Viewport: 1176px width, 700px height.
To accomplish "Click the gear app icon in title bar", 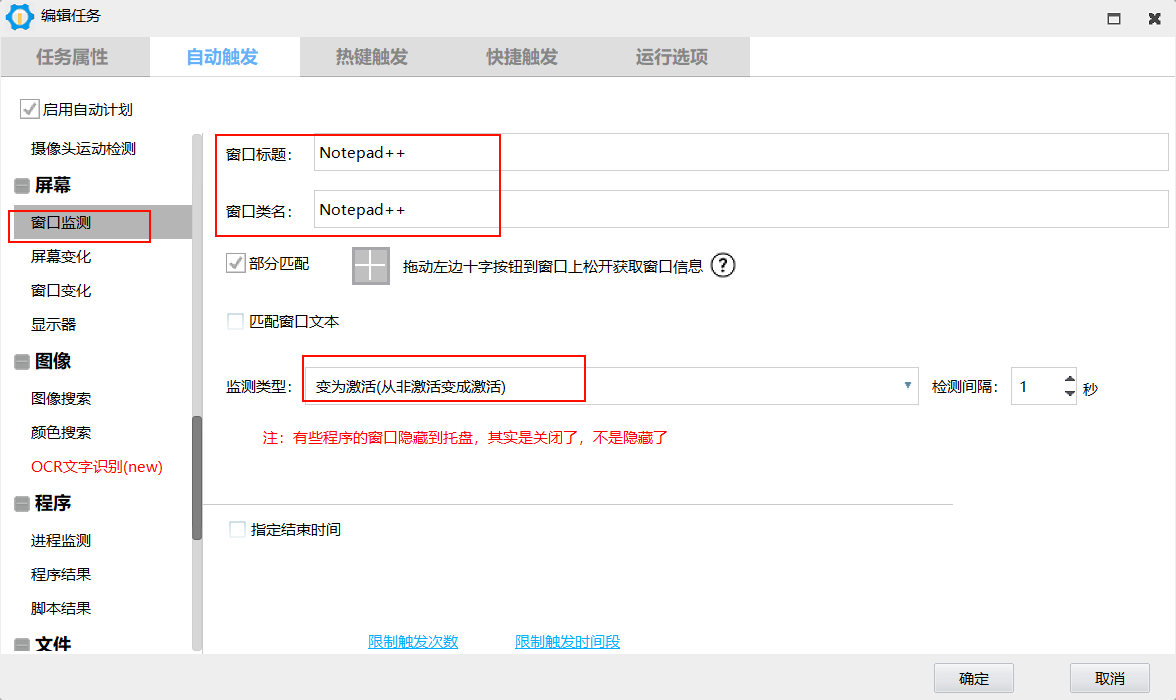I will [19, 17].
